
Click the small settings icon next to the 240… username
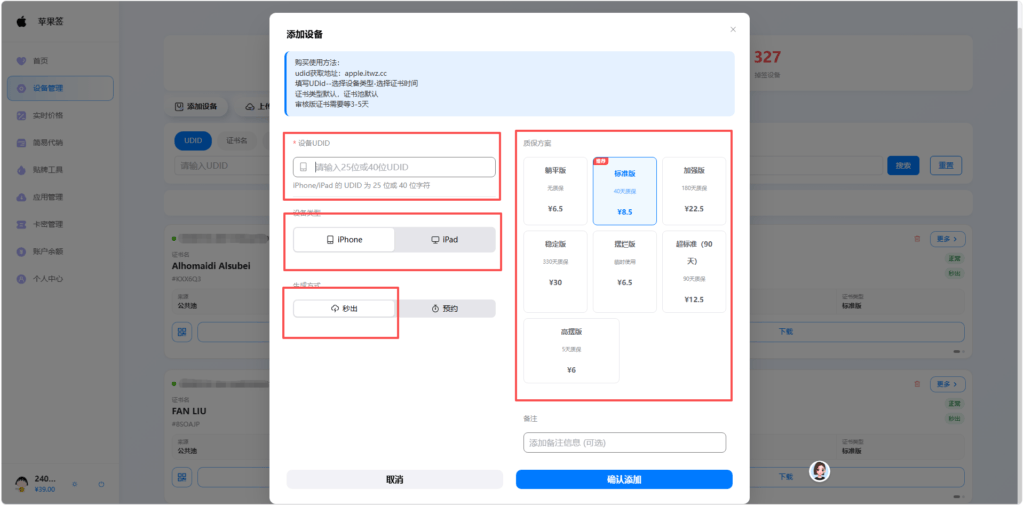[x=74, y=484]
